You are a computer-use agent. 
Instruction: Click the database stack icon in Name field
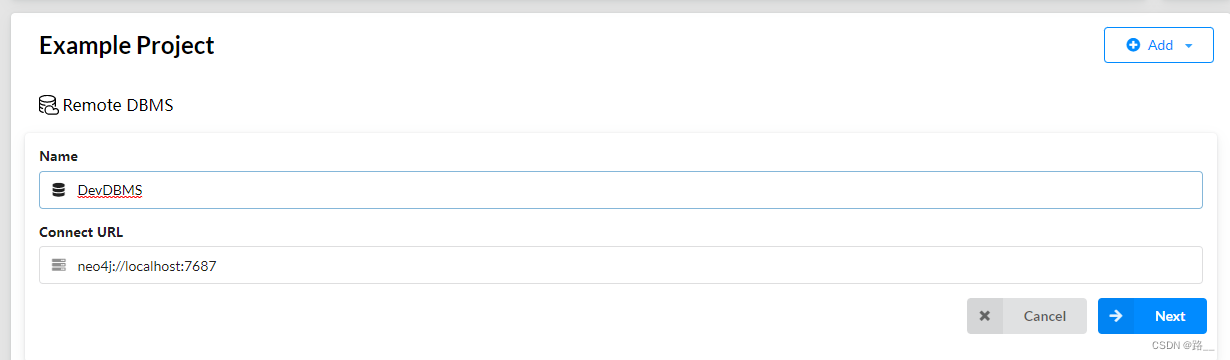click(x=58, y=190)
